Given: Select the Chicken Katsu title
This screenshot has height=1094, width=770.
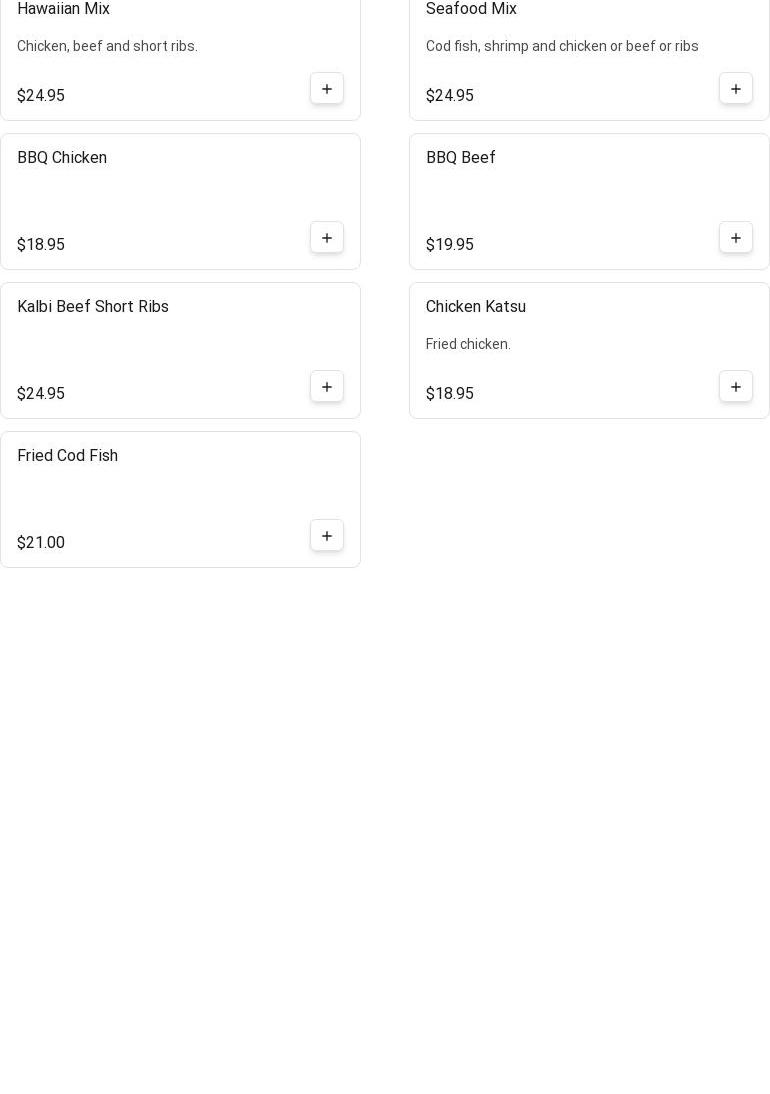Looking at the screenshot, I should [x=476, y=307].
